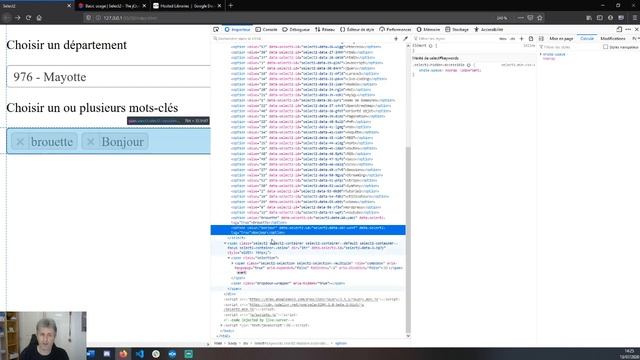
Task: Select the eyedropper color picker icon
Action: tap(405, 38)
